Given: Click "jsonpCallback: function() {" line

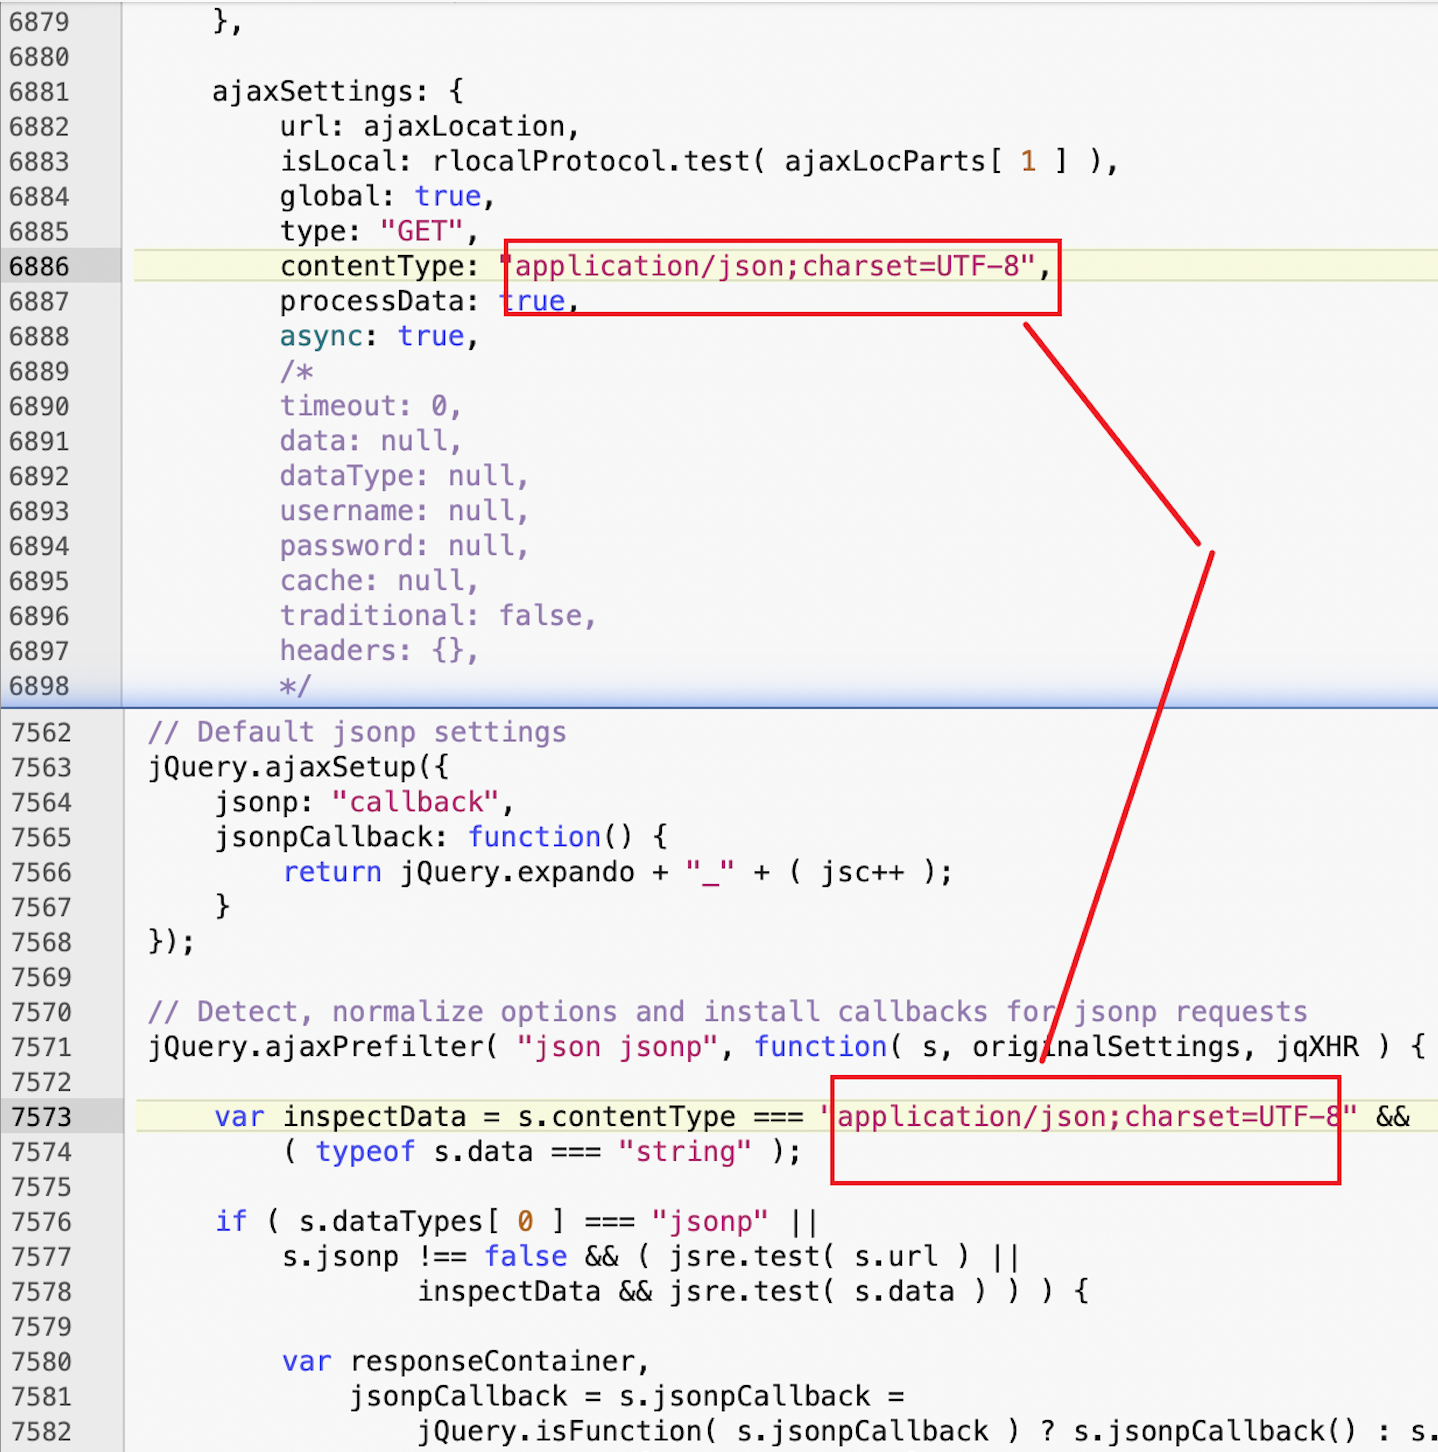Looking at the screenshot, I should click(441, 837).
